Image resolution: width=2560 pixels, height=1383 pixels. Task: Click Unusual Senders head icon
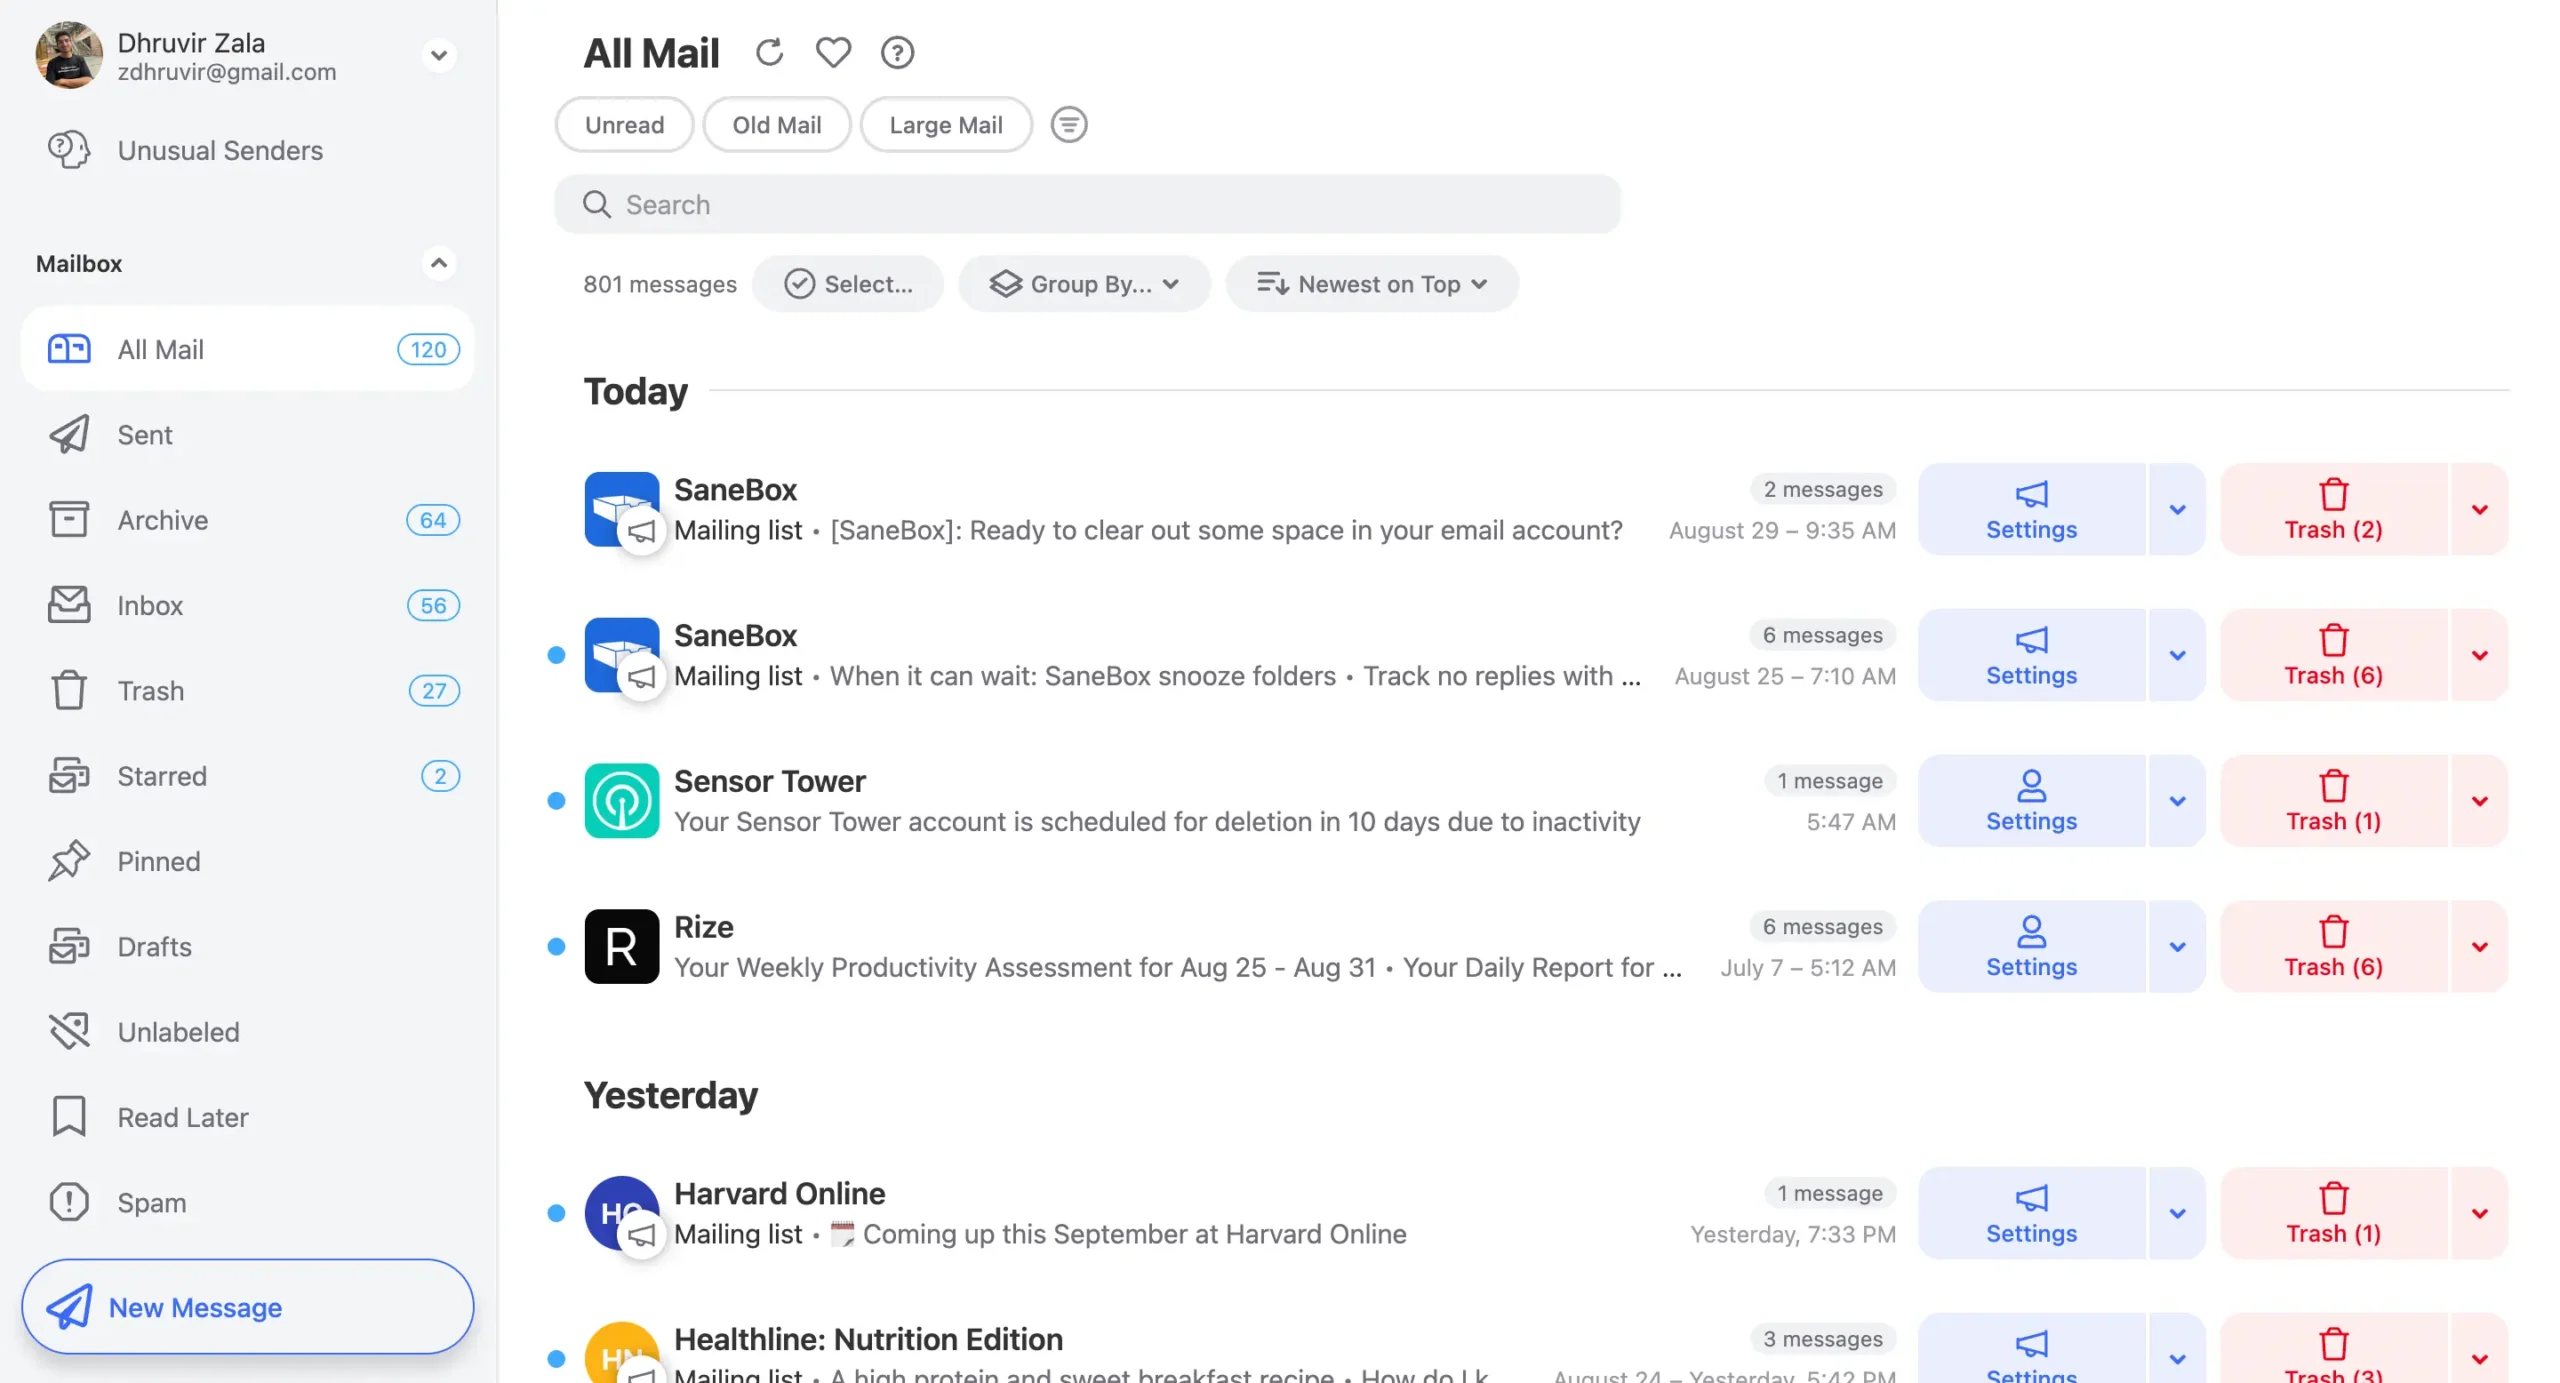click(x=69, y=150)
